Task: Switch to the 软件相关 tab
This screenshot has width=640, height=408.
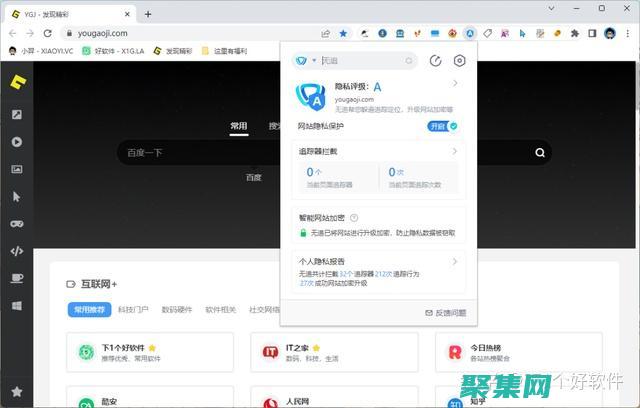Action: point(220,310)
